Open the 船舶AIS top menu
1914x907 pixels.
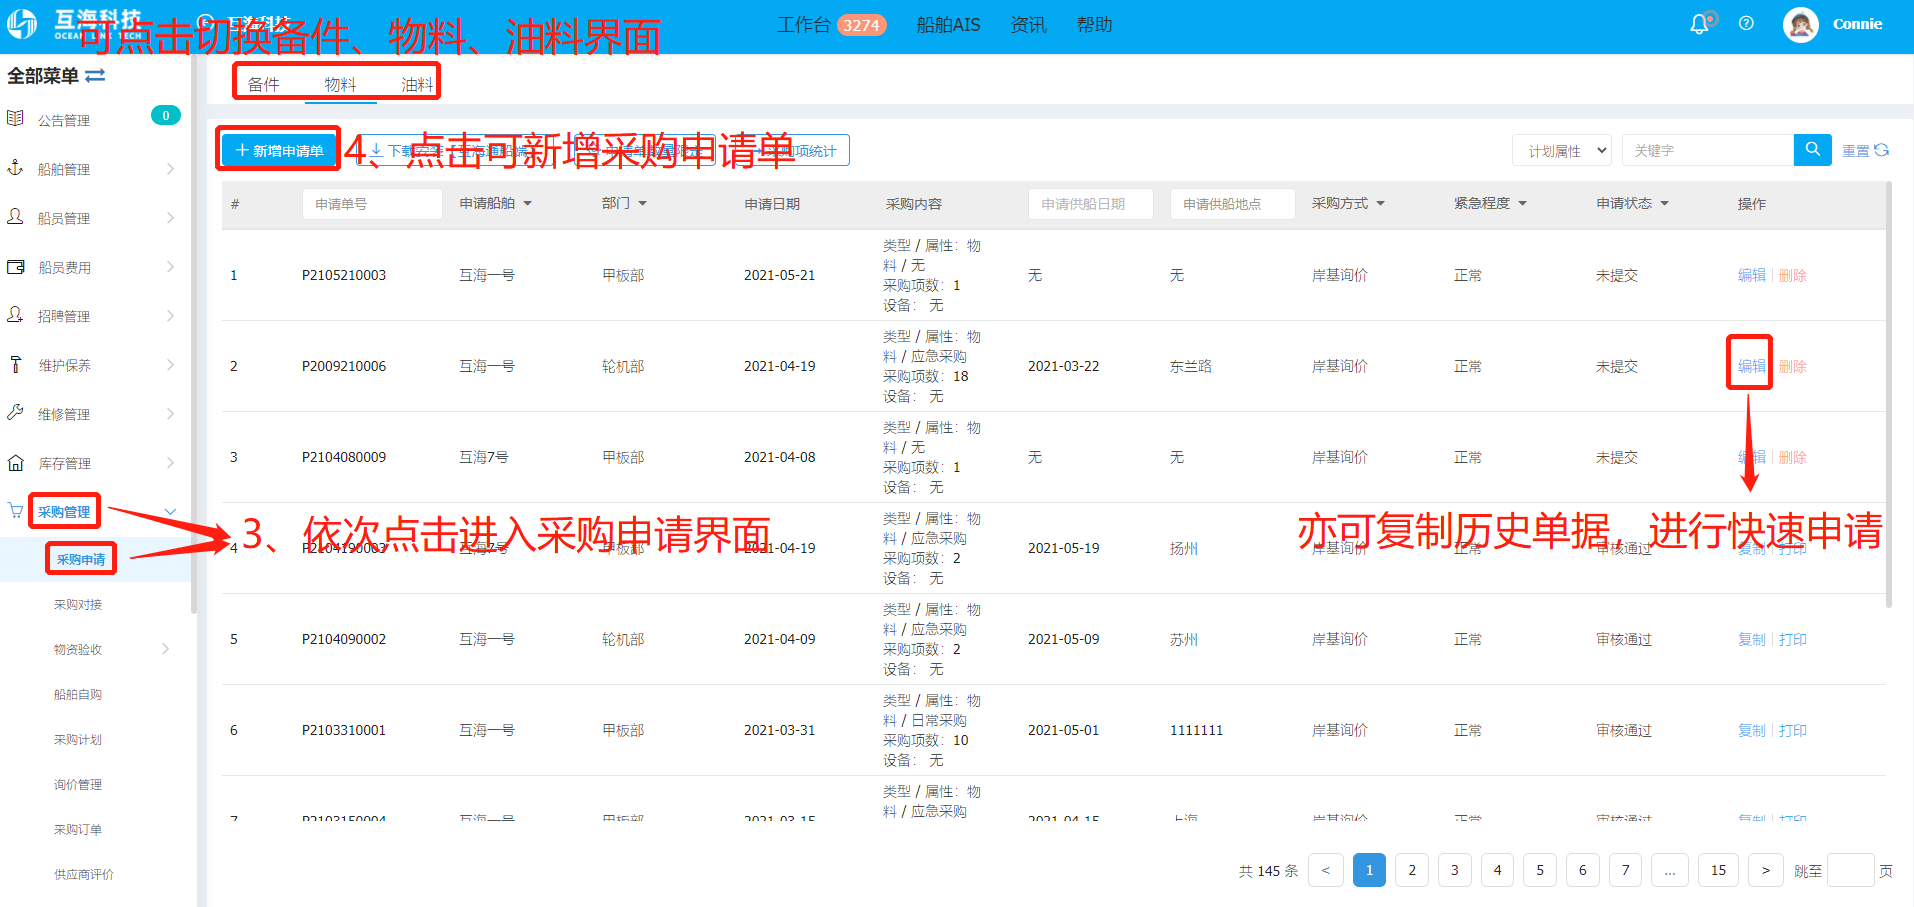click(x=948, y=25)
